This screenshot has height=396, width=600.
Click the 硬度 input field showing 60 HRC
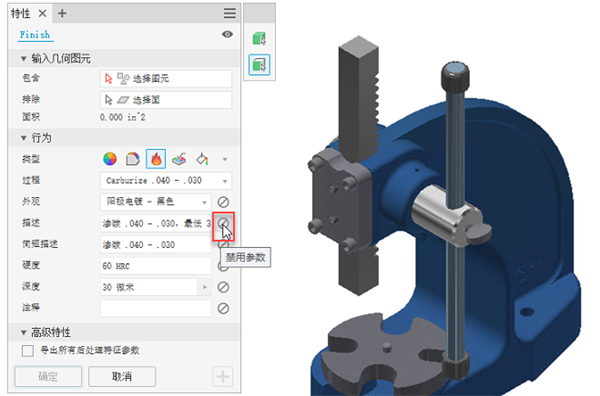coord(156,266)
